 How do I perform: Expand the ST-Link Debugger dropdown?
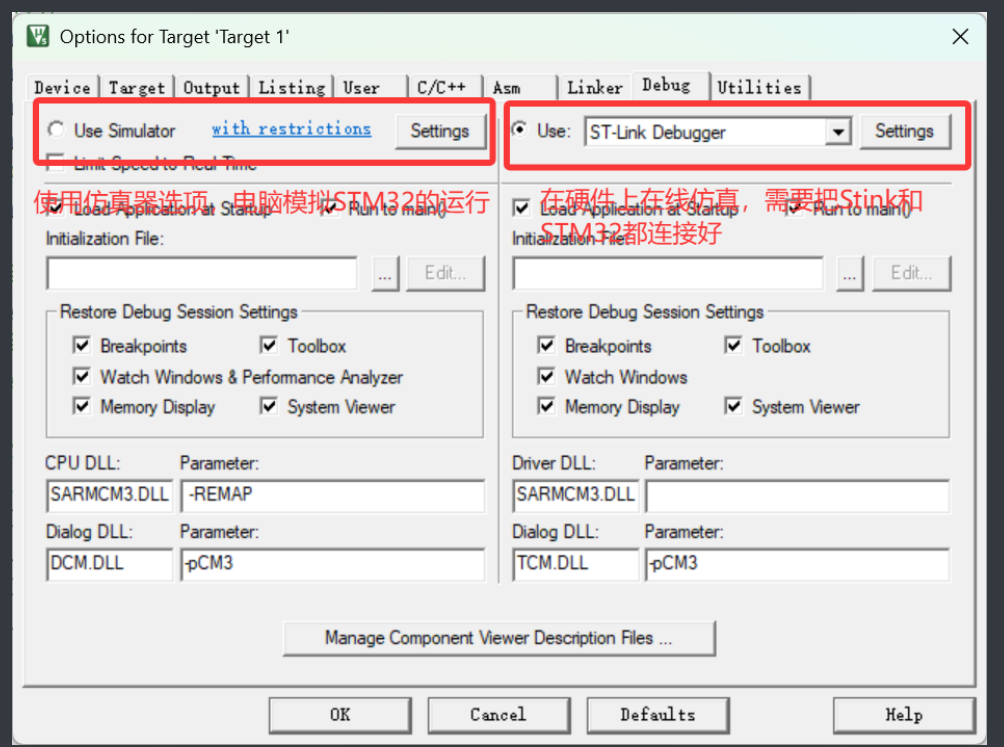click(x=838, y=133)
